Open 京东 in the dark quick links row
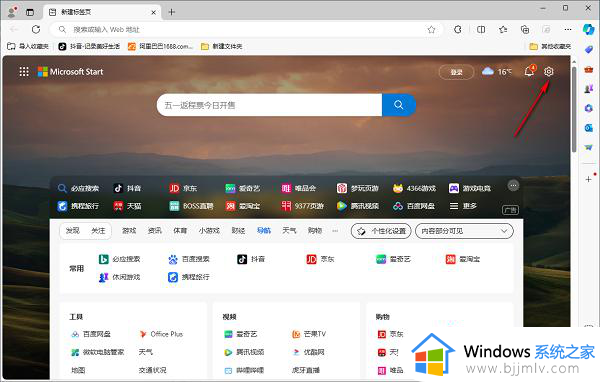This screenshot has width=600, height=382. (183, 188)
